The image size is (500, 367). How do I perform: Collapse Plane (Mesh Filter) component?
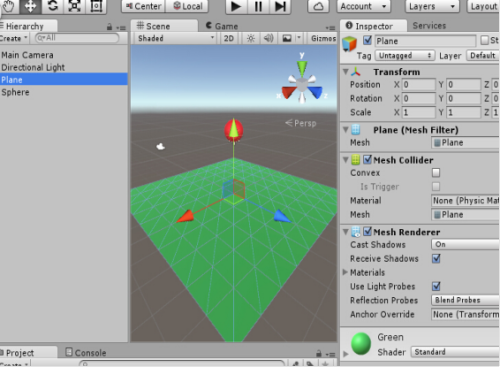(x=346, y=129)
